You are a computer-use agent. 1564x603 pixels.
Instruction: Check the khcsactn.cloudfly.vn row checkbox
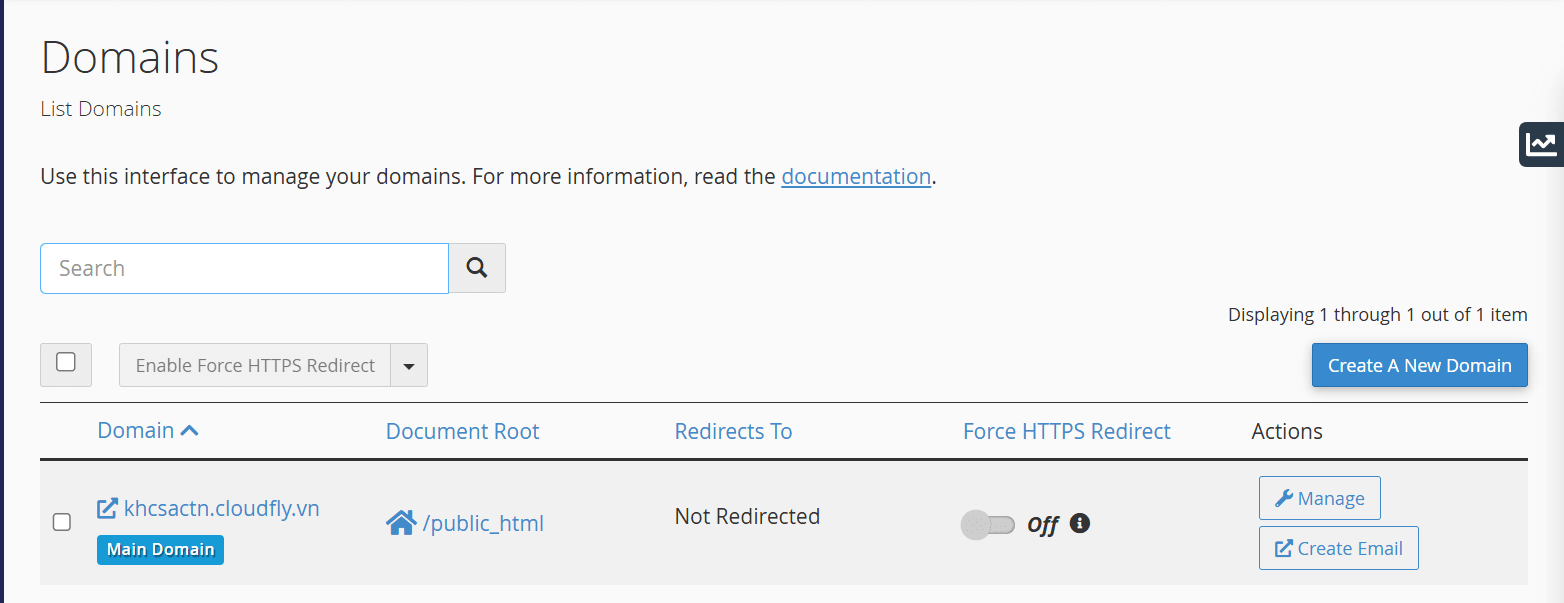[62, 522]
